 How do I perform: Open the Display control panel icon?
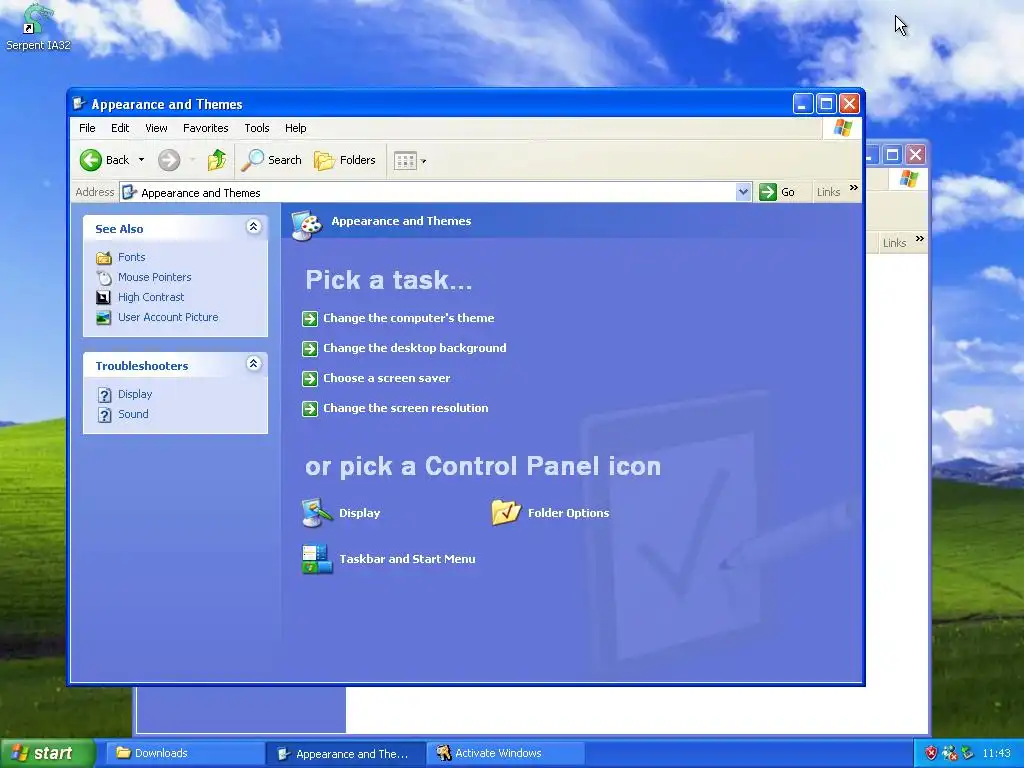[317, 513]
